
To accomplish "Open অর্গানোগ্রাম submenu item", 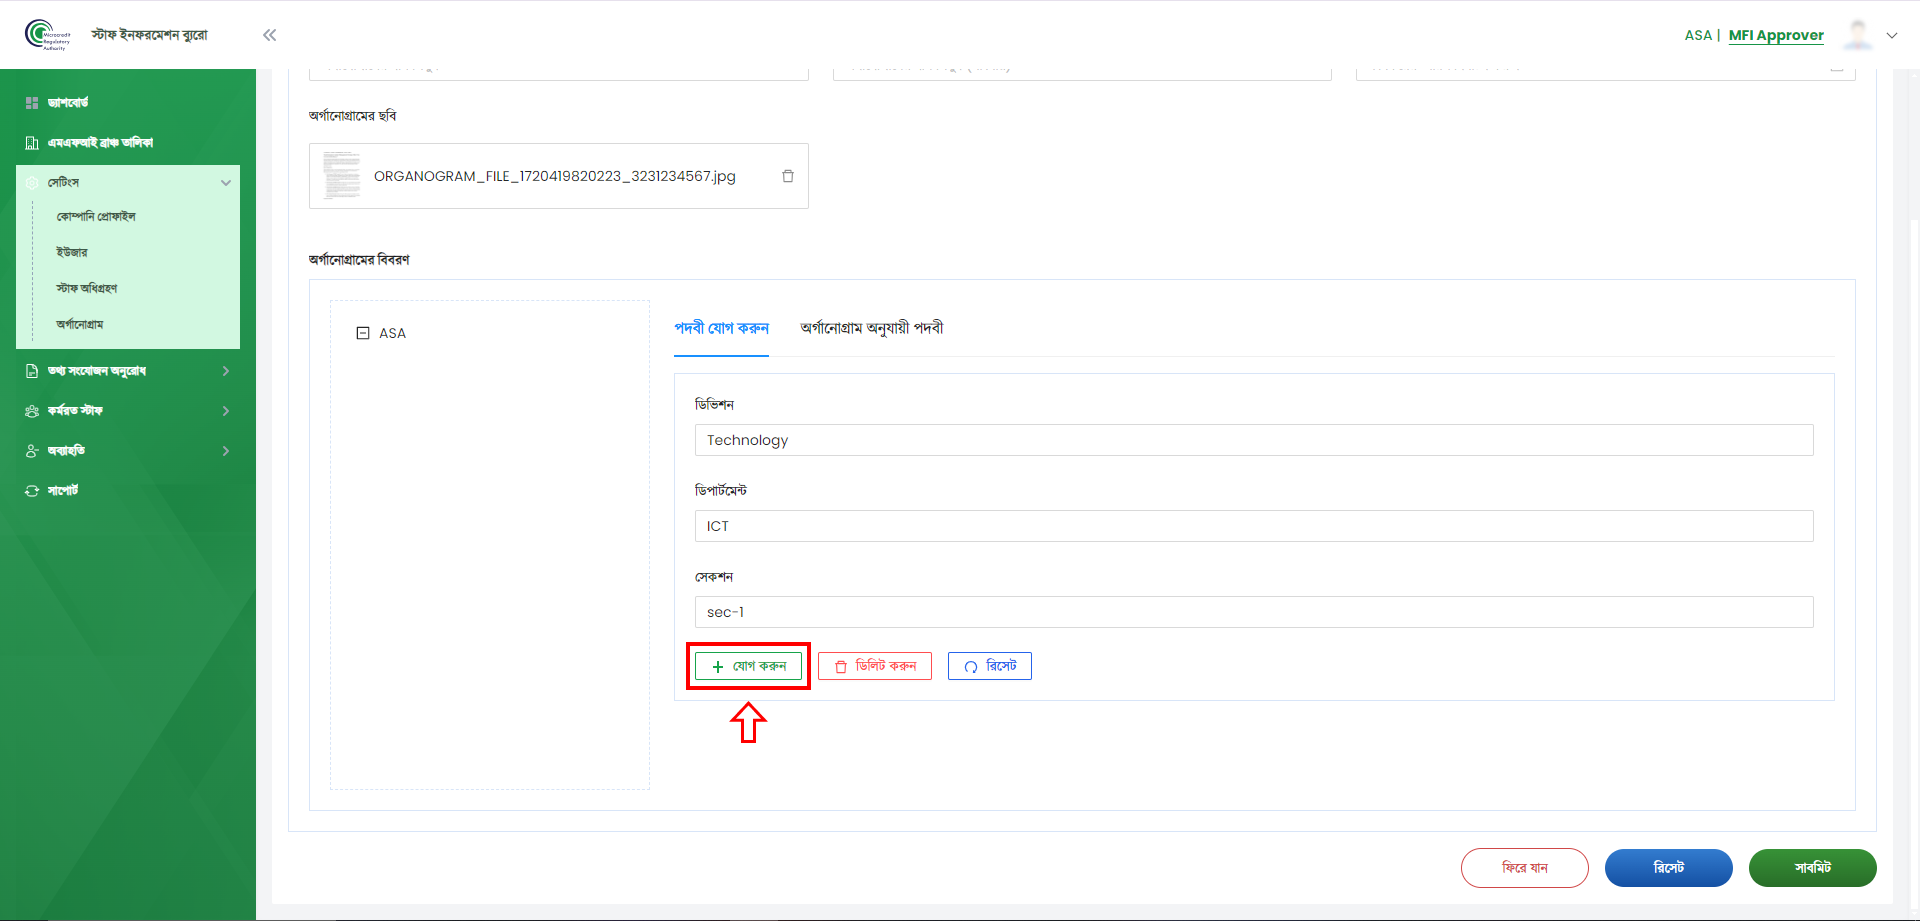I will click(80, 324).
